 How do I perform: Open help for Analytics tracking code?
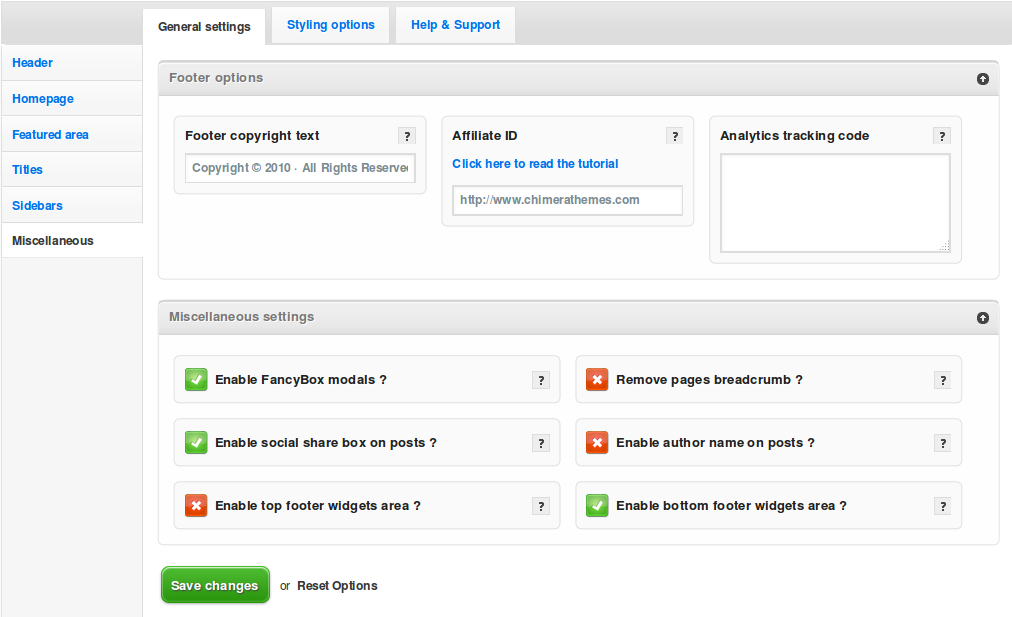[x=942, y=136]
